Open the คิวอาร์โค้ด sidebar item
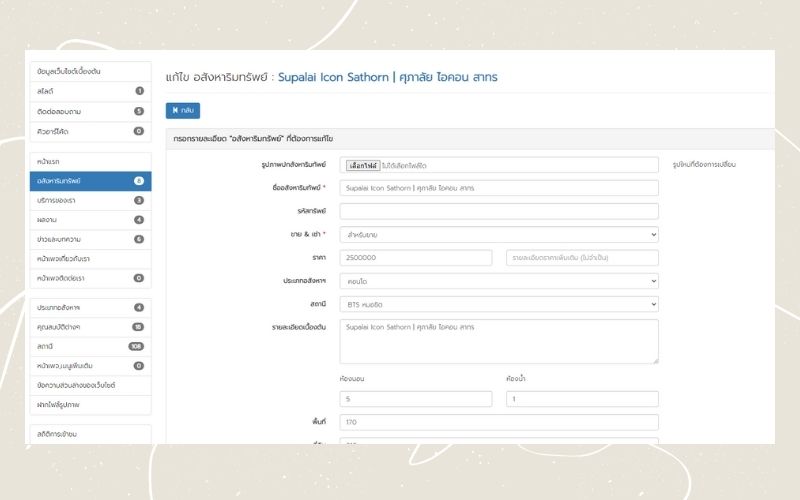 [91, 131]
